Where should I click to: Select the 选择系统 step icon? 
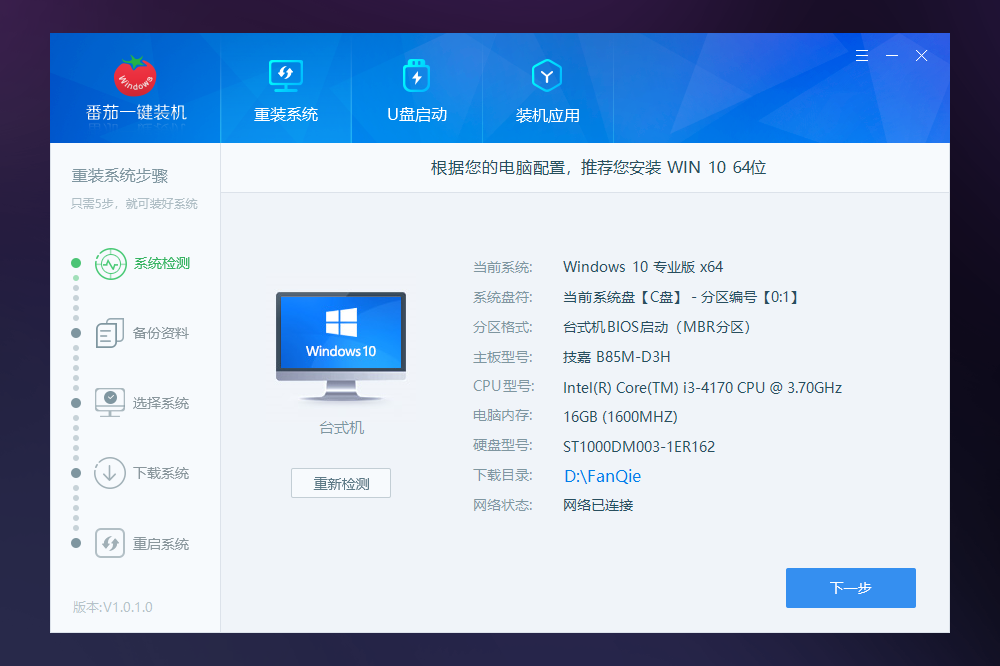[x=110, y=403]
